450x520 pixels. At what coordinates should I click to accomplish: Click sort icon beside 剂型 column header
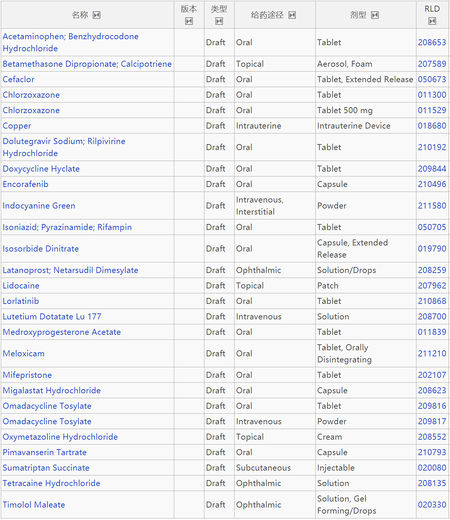[375, 15]
